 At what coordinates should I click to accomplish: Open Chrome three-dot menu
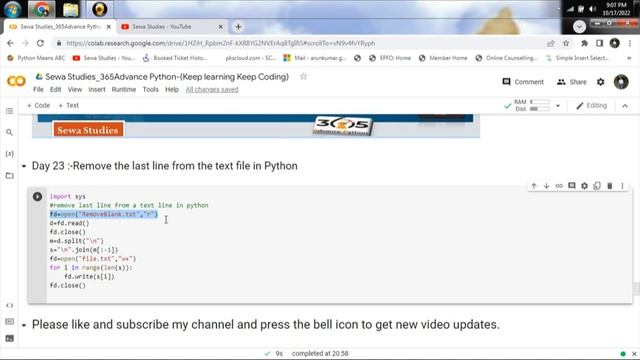[630, 43]
